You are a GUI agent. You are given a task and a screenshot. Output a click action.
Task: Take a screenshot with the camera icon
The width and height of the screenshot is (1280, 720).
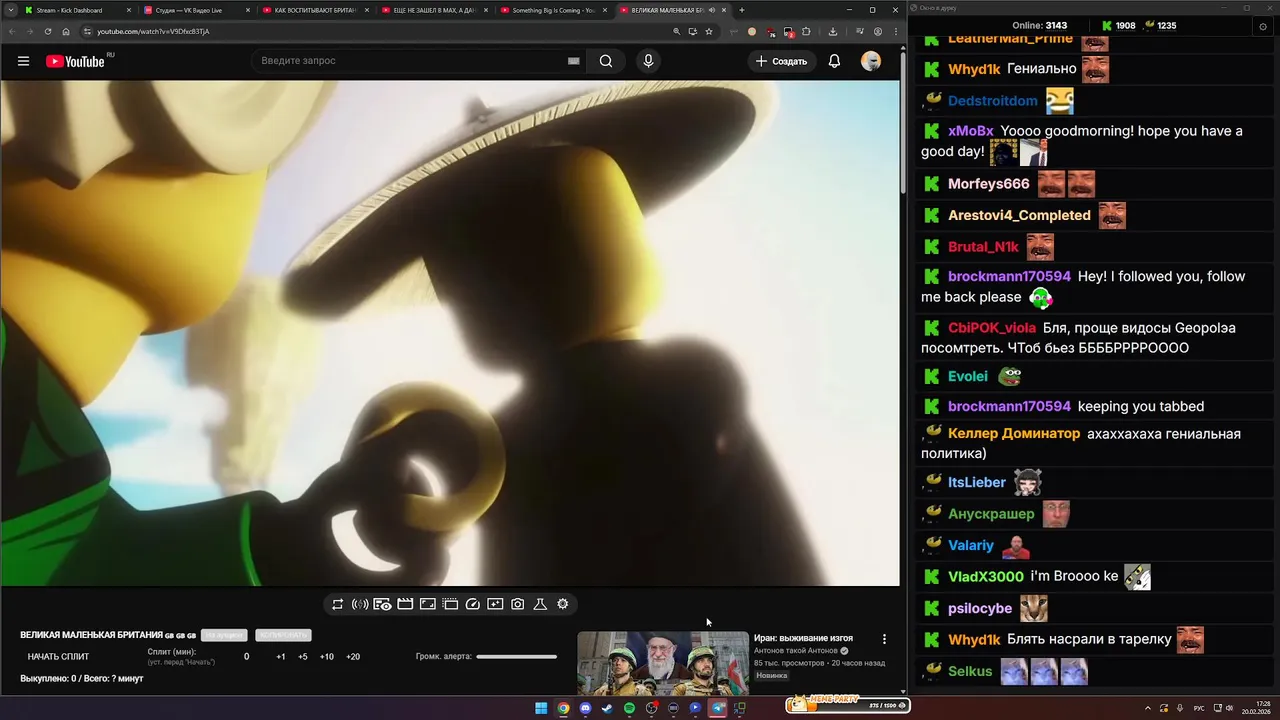518,604
